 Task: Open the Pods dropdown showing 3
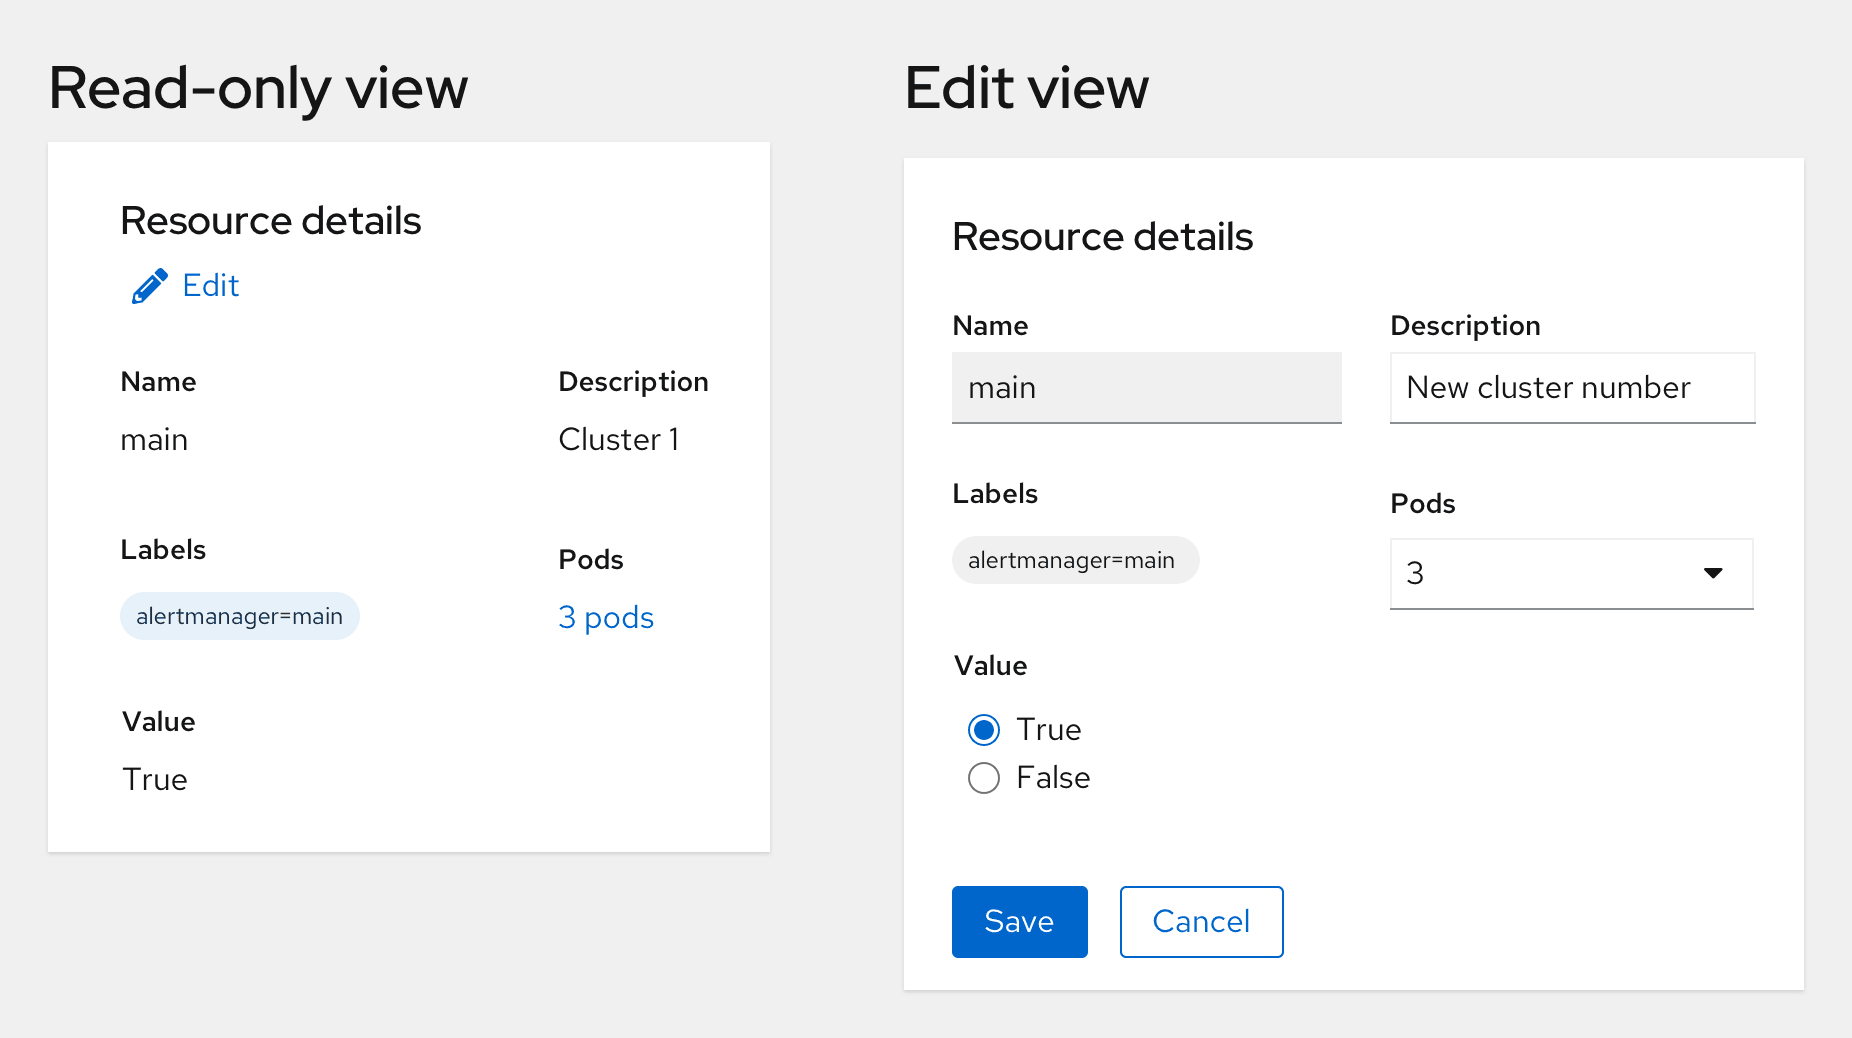click(x=1550, y=574)
